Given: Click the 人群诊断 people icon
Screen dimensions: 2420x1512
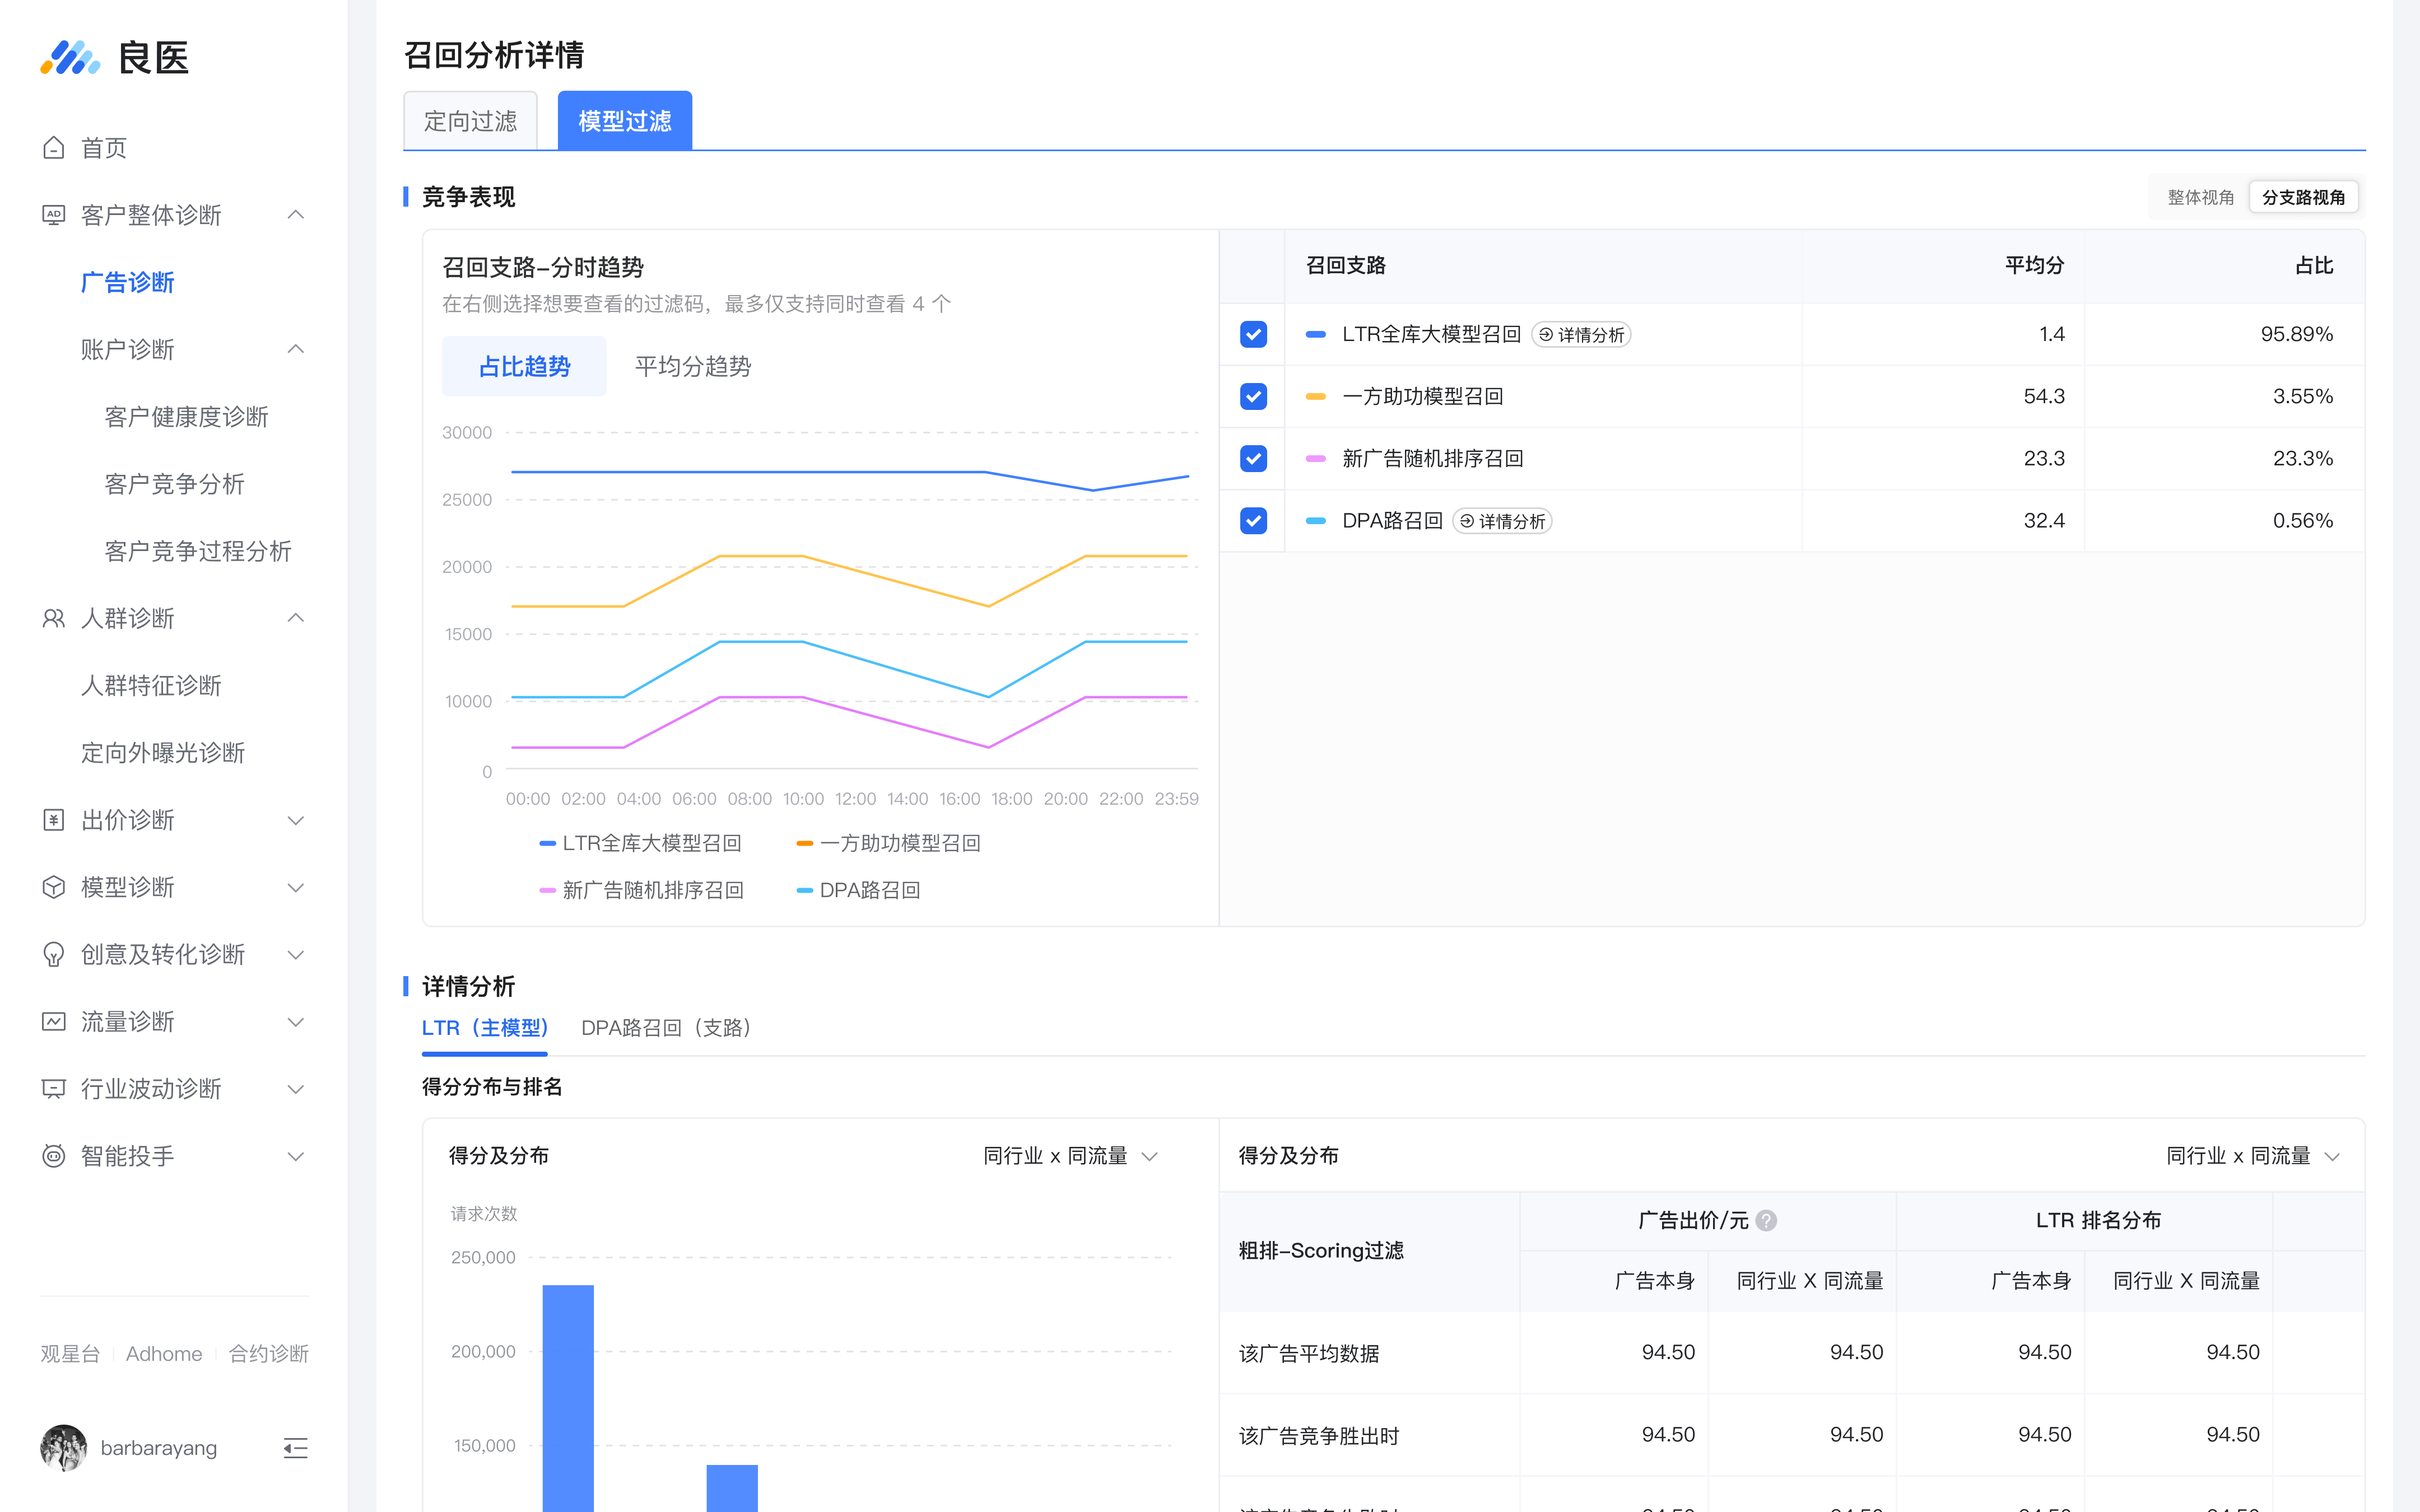Looking at the screenshot, I should (x=54, y=618).
